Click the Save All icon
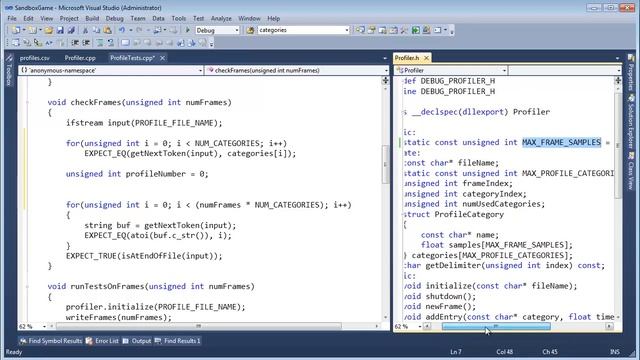This screenshot has height=360, width=640. coord(71,30)
